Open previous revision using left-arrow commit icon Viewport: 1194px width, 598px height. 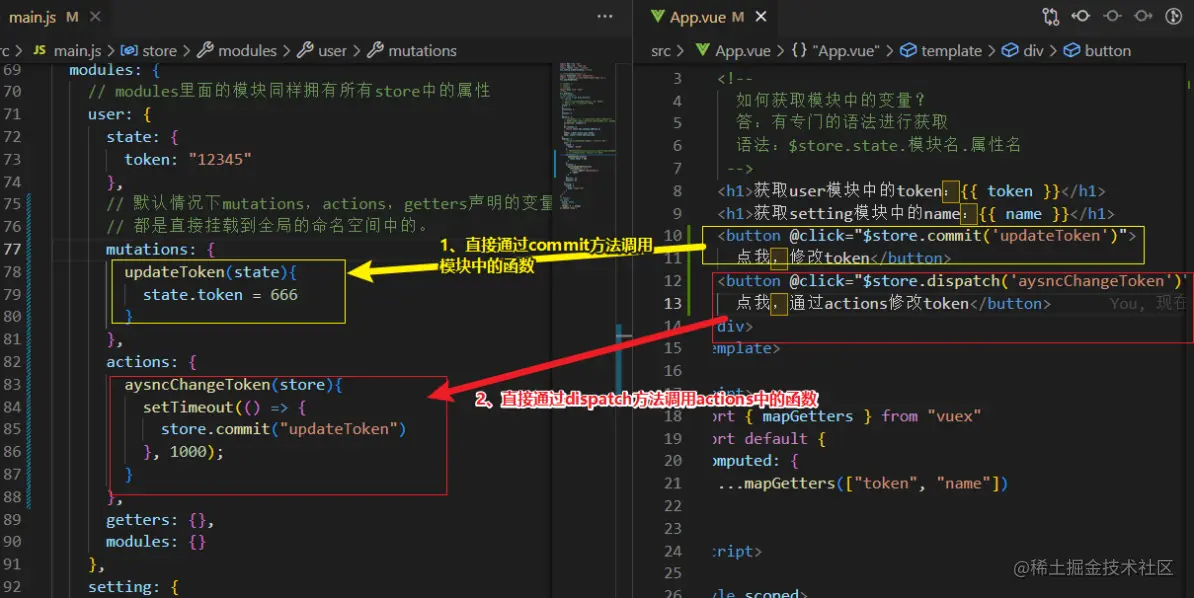1081,17
